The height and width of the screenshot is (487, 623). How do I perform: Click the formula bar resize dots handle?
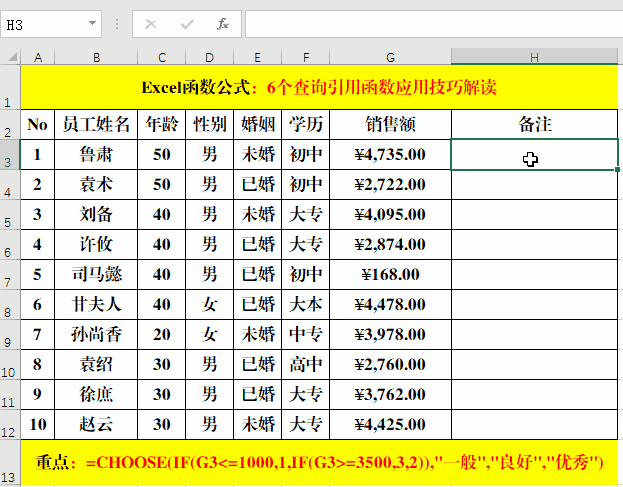(117, 24)
